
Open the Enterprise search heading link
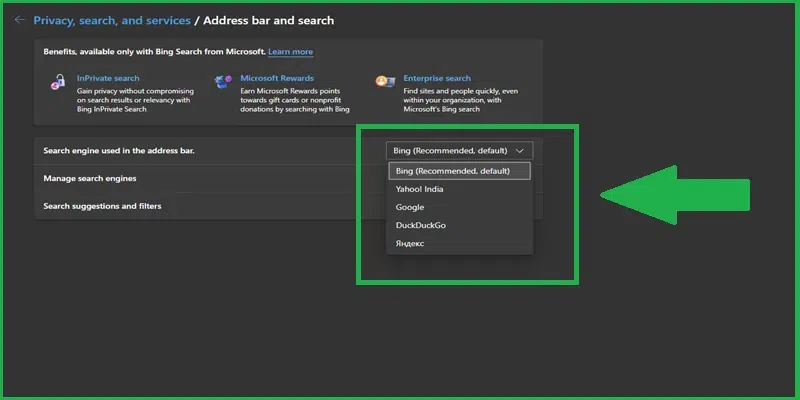click(x=437, y=78)
